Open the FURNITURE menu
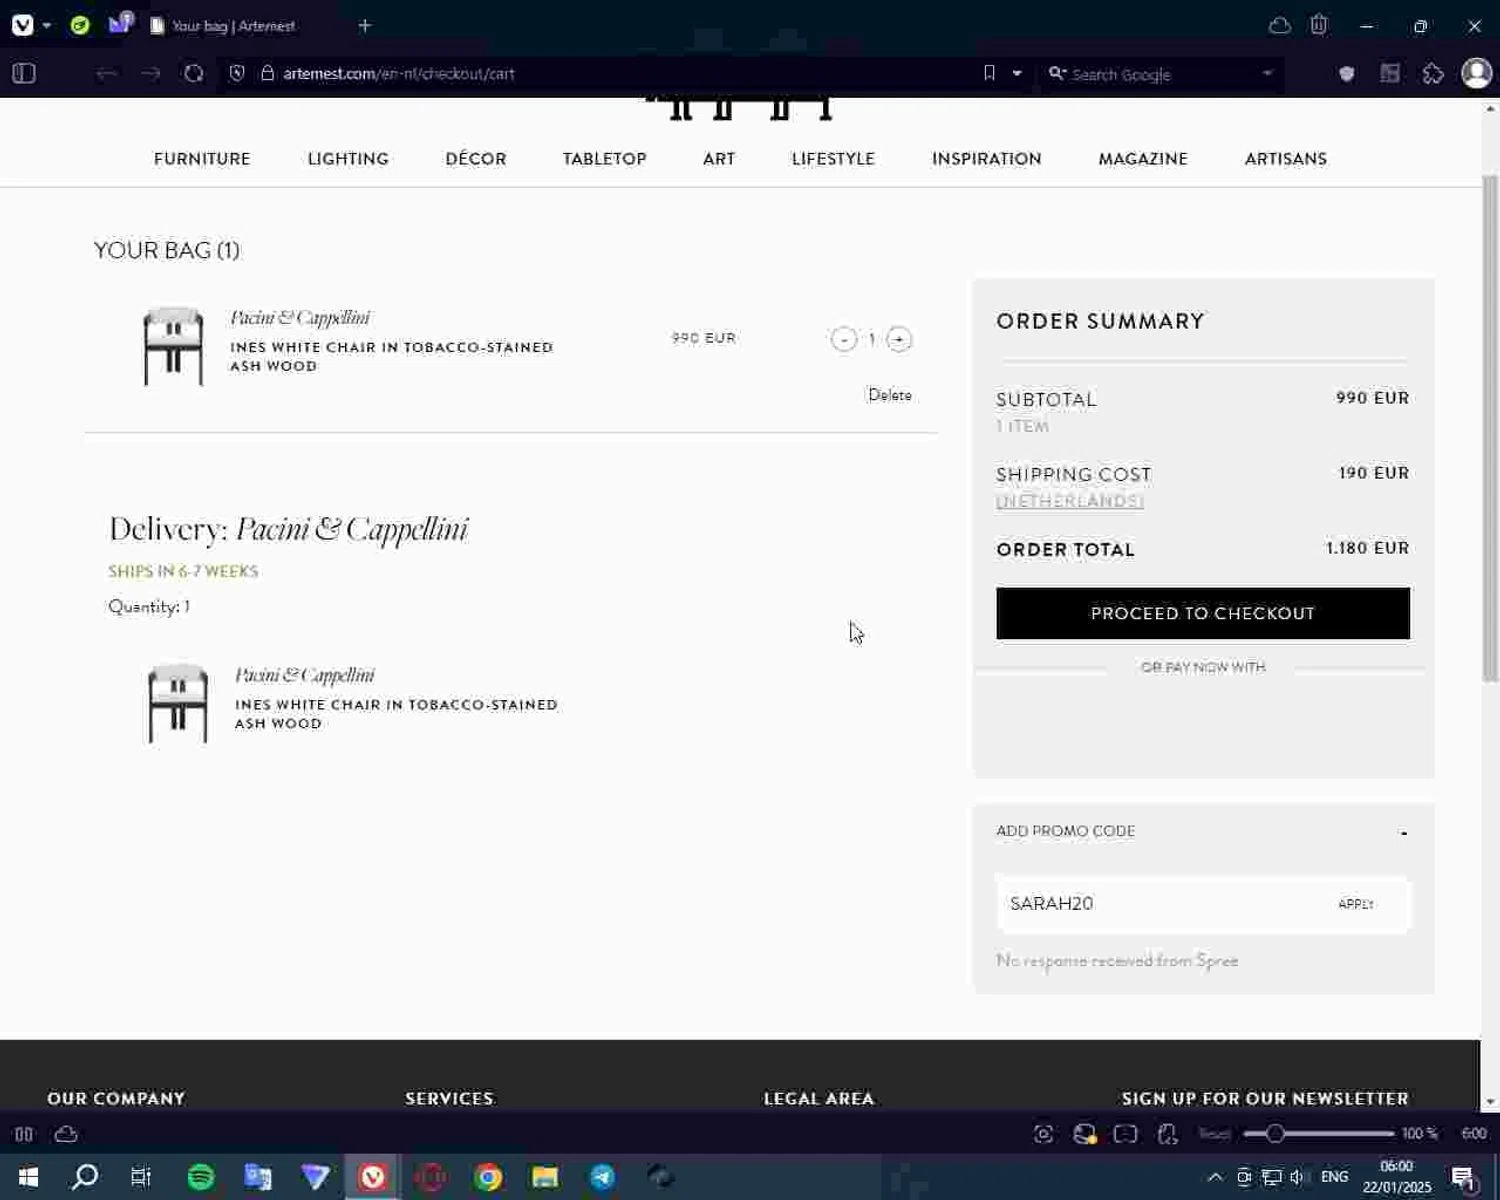The image size is (1500, 1200). pos(202,159)
